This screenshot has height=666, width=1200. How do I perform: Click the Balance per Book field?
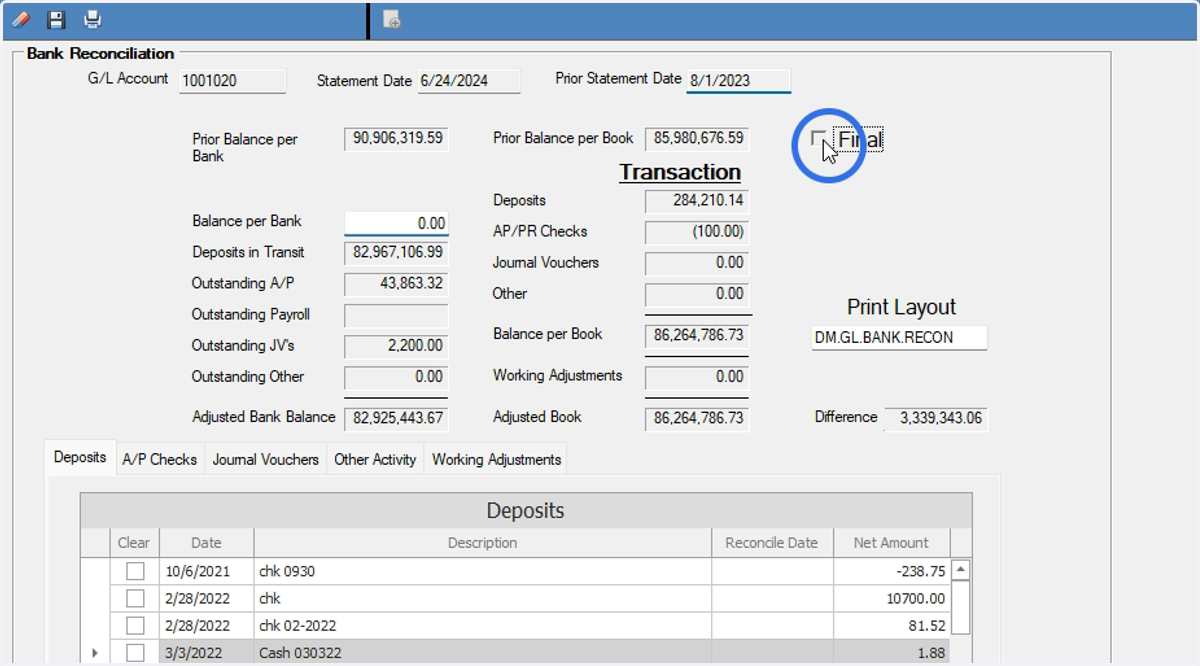[697, 335]
